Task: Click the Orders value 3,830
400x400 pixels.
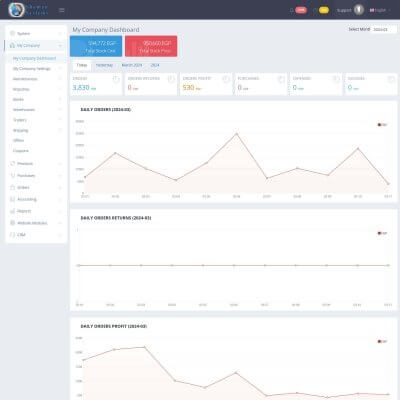Action: 81,88
